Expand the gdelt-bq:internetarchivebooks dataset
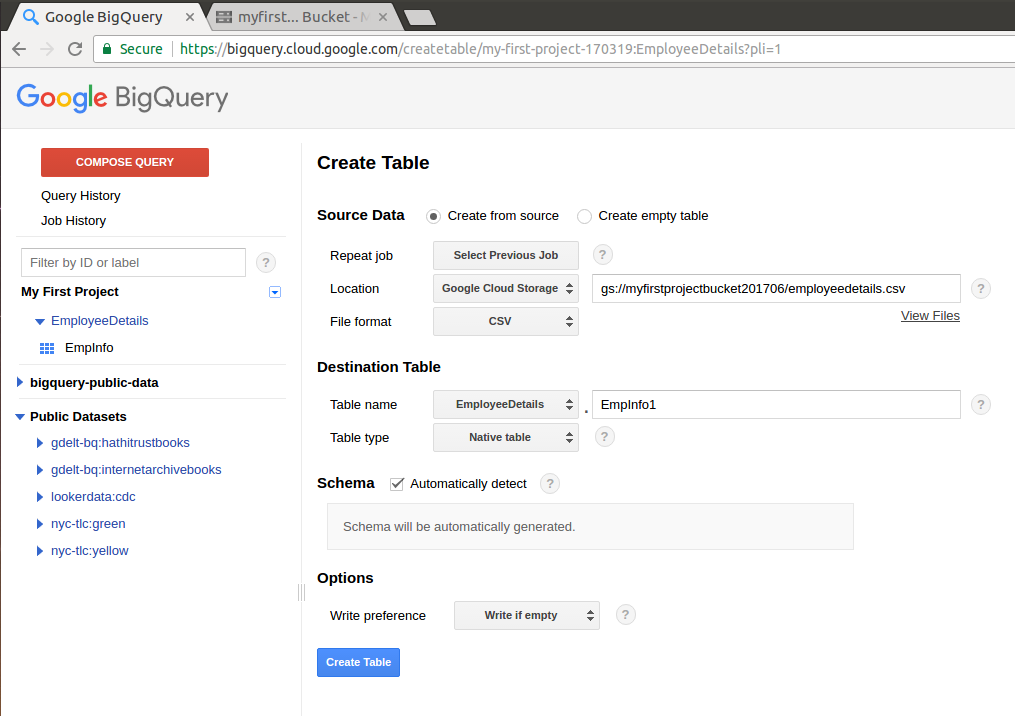The width and height of the screenshot is (1015, 716). click(x=39, y=470)
